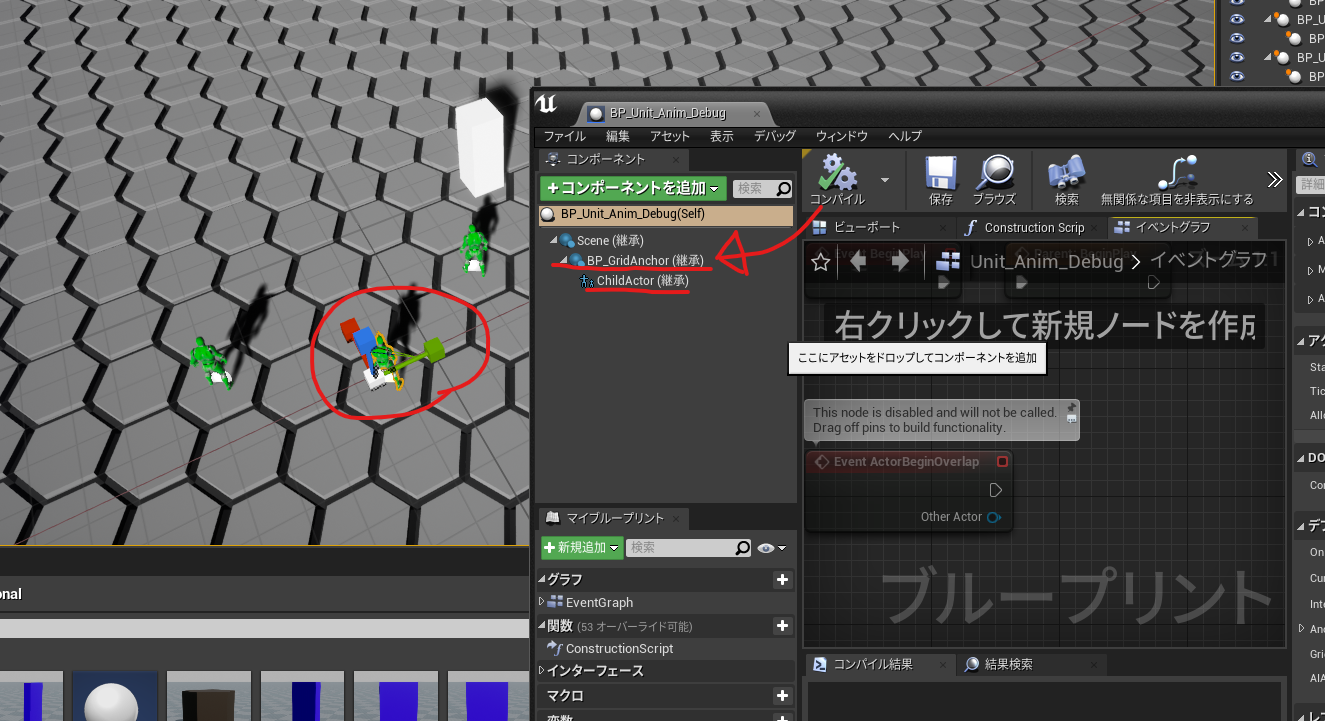Collapse the 関数 section

point(542,626)
